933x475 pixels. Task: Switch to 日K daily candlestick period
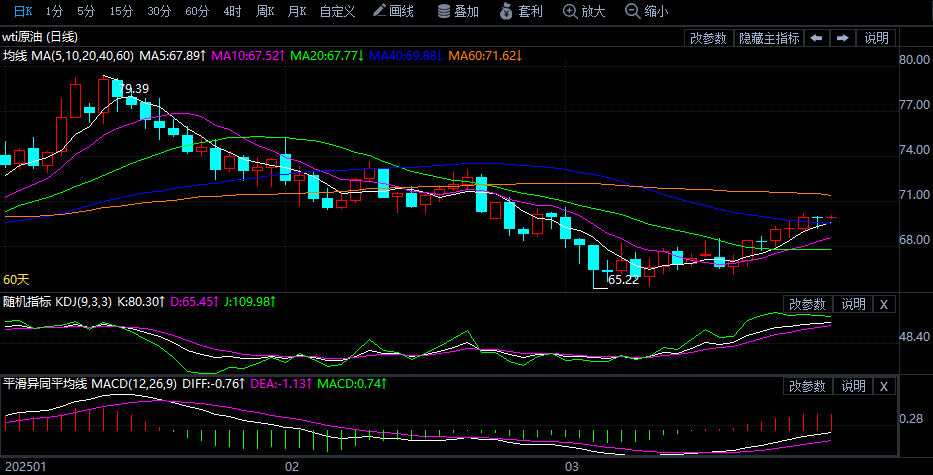click(x=21, y=11)
